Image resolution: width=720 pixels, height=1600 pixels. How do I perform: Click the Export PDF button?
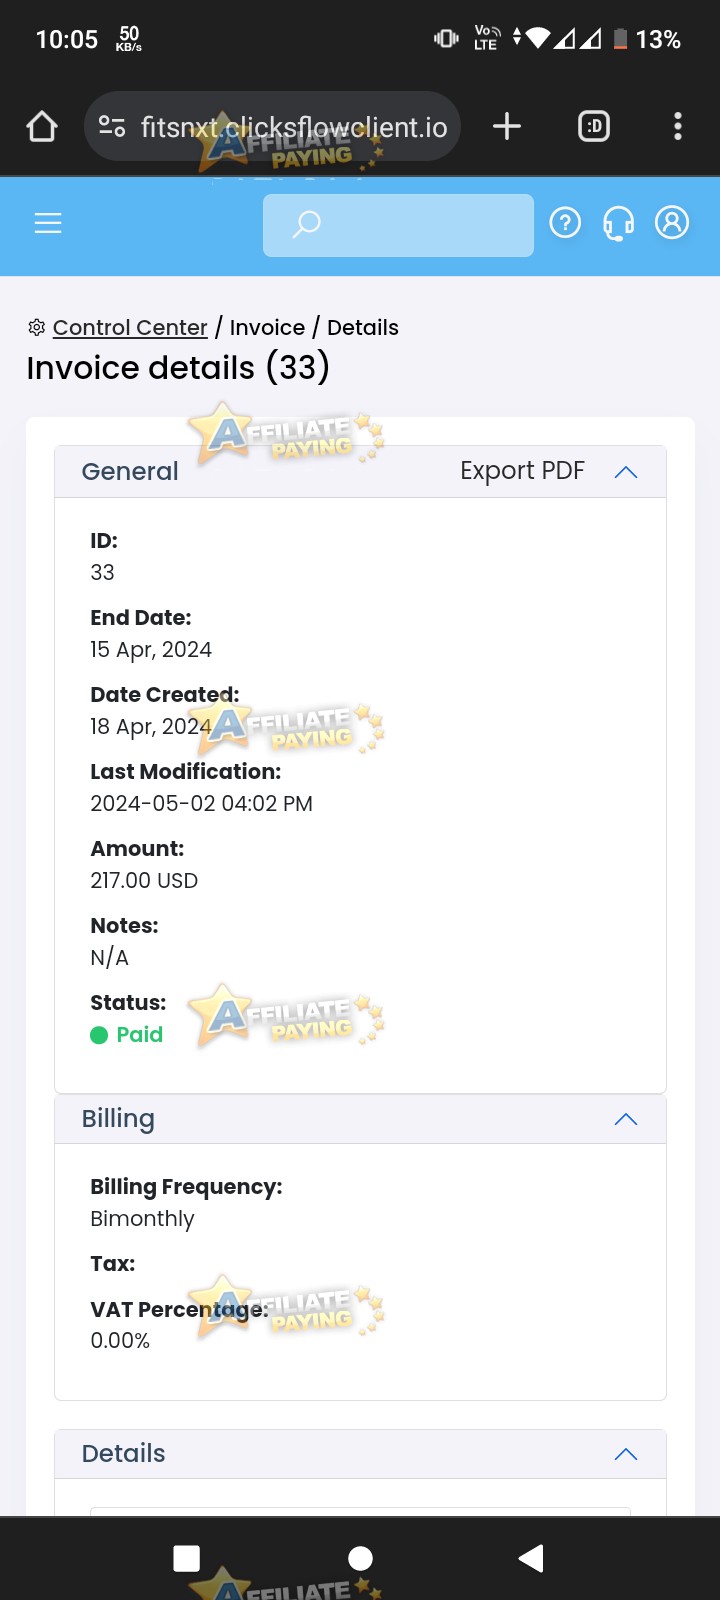(522, 471)
